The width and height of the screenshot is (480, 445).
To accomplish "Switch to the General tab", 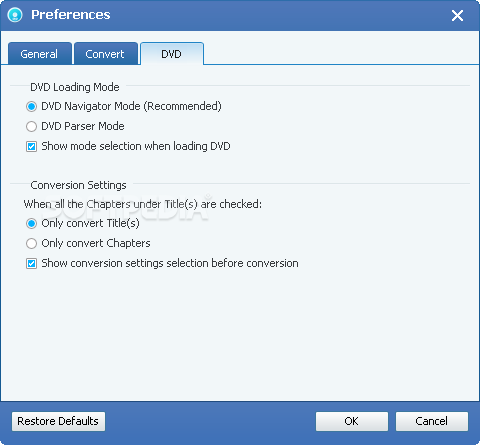I will [39, 54].
